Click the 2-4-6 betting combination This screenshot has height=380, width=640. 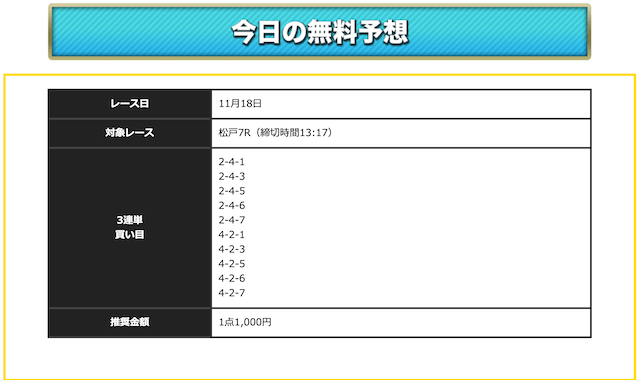pyautogui.click(x=231, y=206)
